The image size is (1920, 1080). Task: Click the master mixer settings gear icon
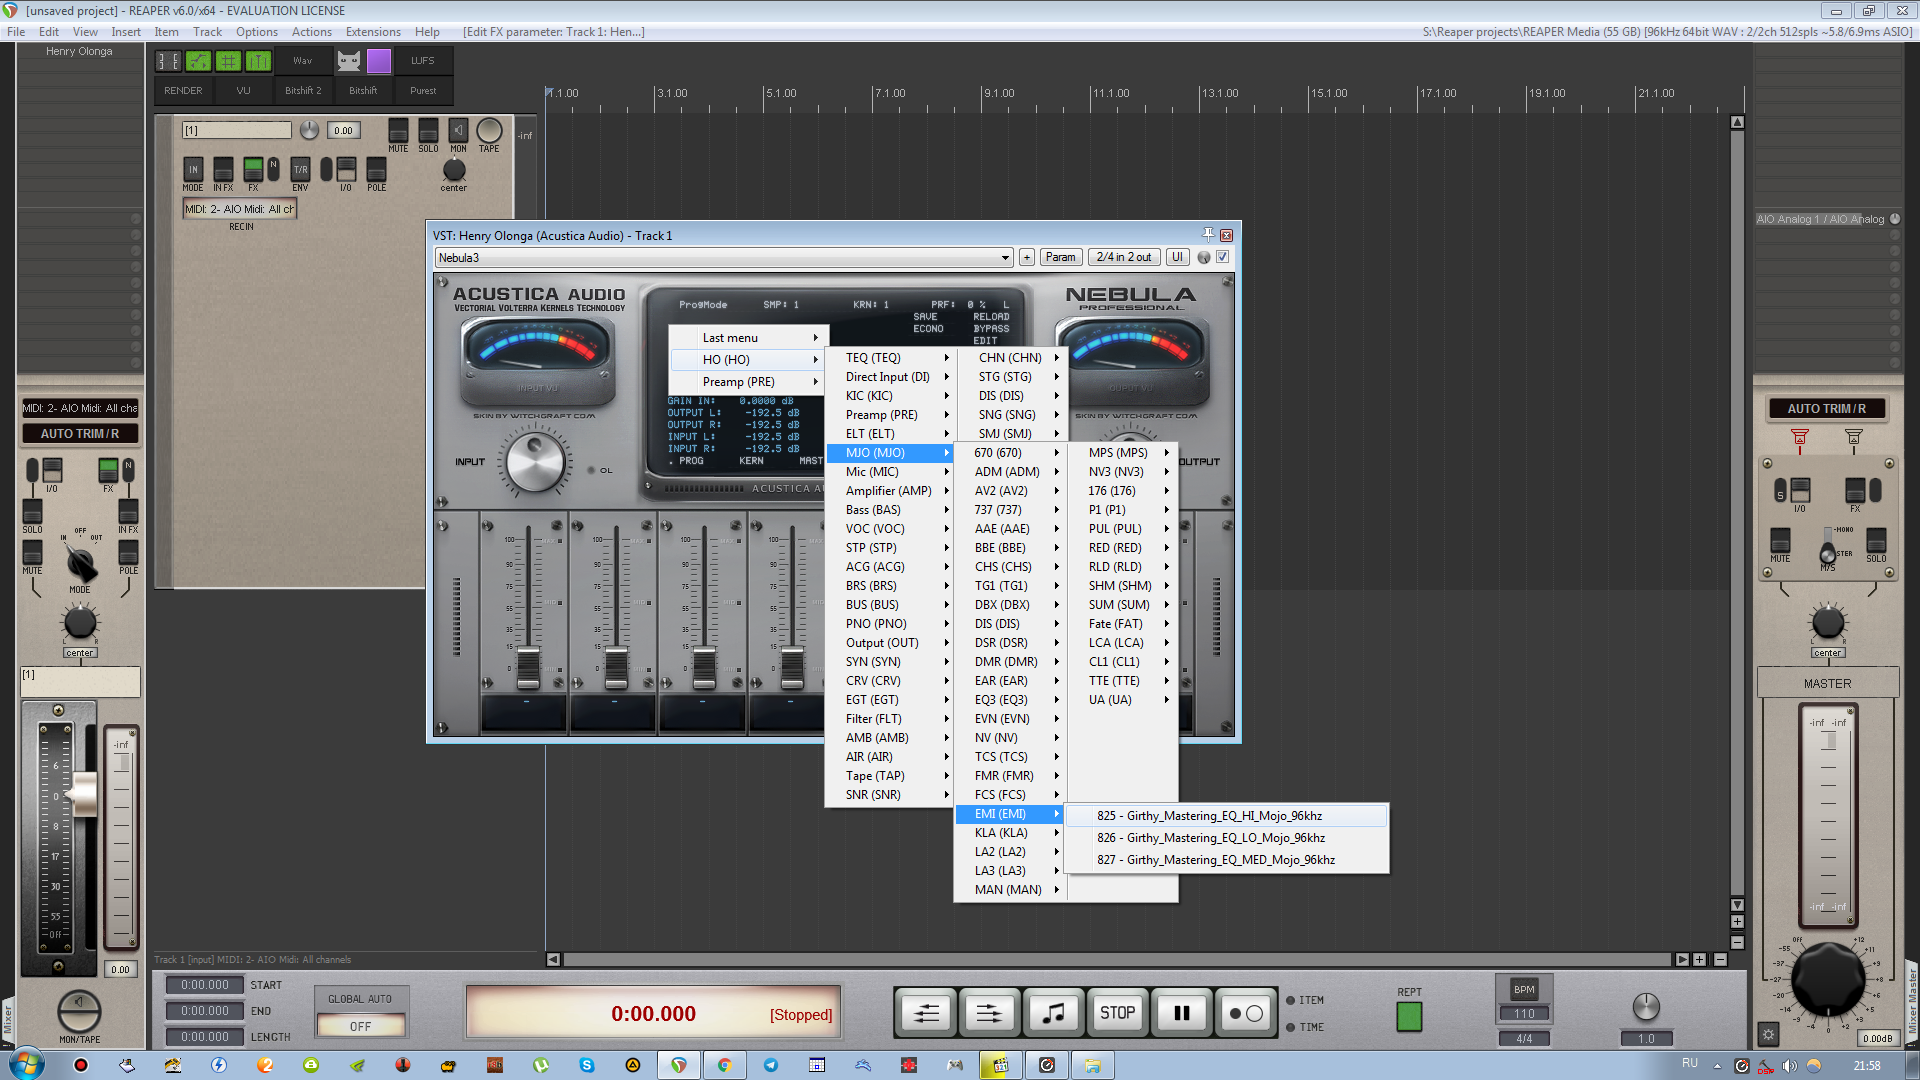[1768, 1036]
